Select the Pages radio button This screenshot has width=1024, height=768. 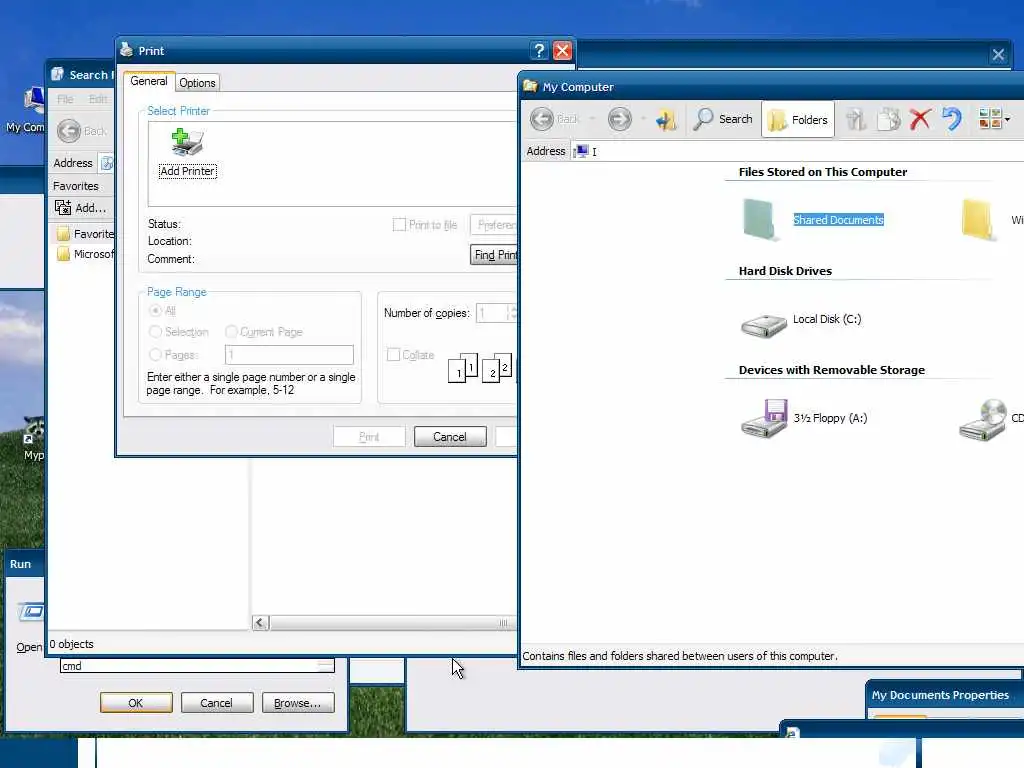[155, 355]
